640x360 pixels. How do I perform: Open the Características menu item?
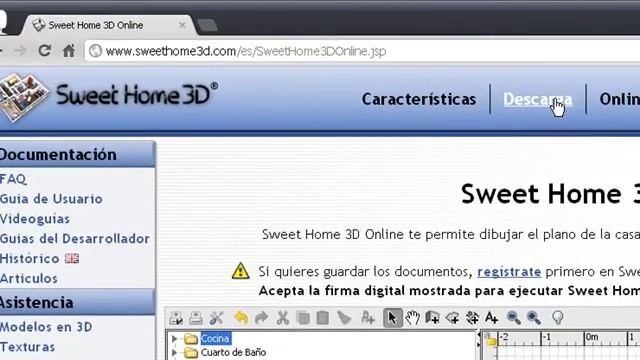point(419,99)
